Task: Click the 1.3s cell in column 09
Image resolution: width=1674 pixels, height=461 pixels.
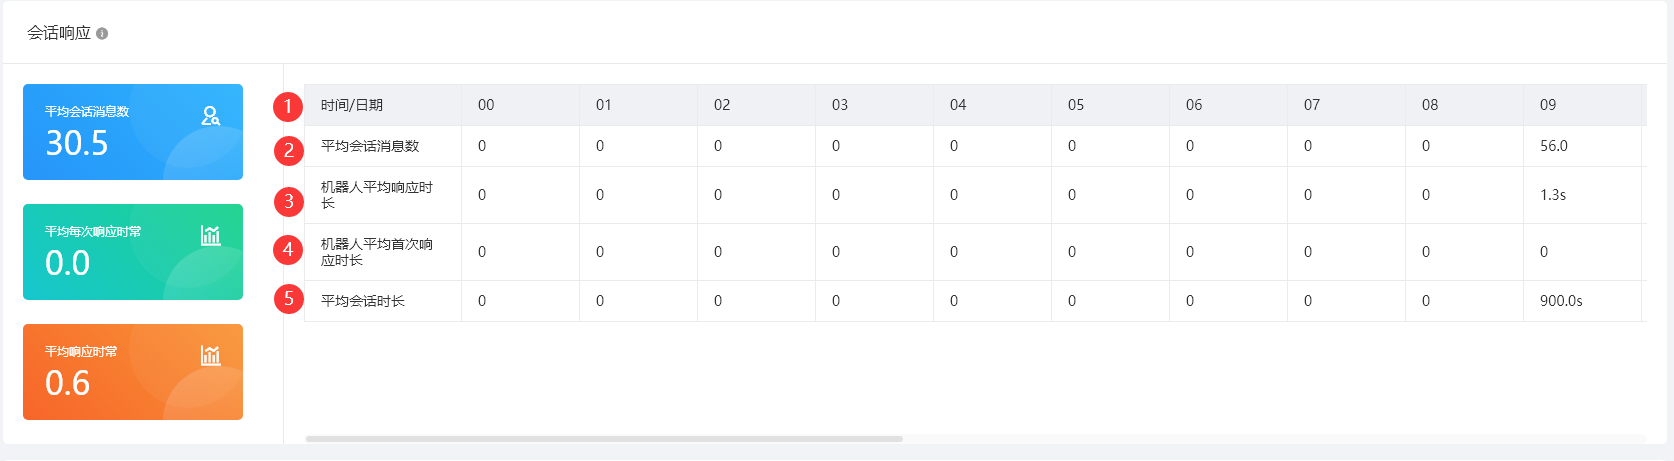Action: (1553, 195)
